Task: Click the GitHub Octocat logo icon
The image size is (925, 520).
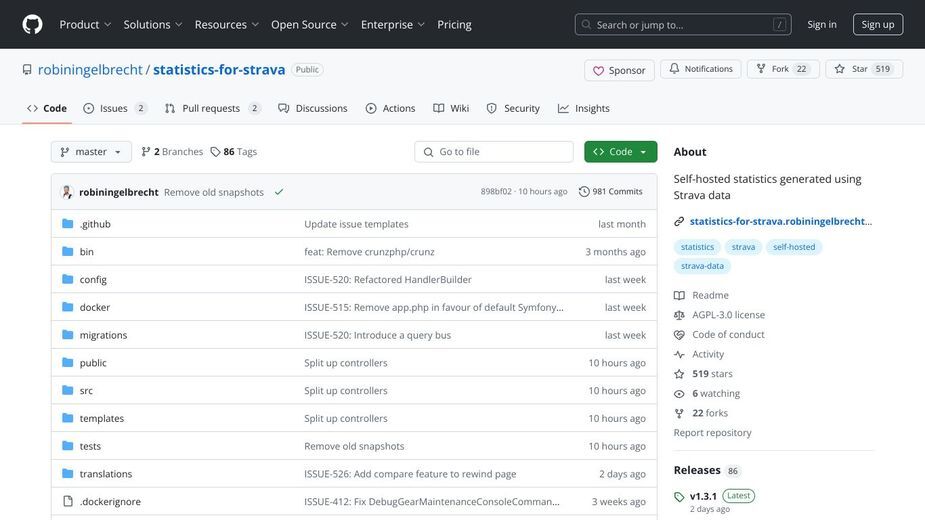Action: coord(32,24)
